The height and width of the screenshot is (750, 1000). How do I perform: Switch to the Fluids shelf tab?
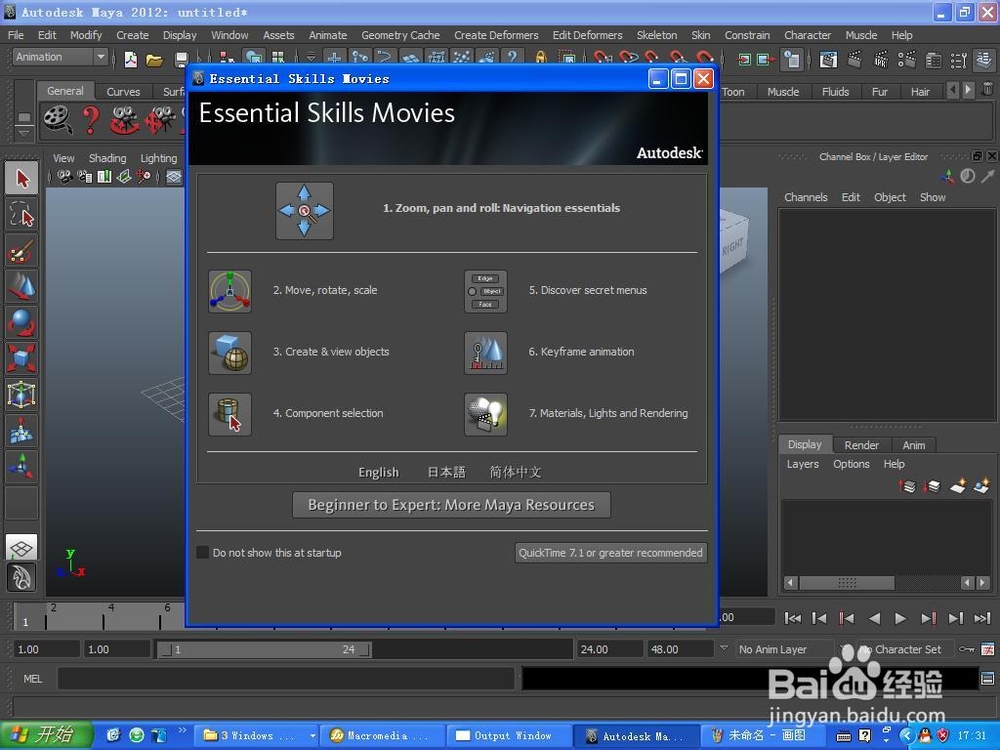[835, 92]
